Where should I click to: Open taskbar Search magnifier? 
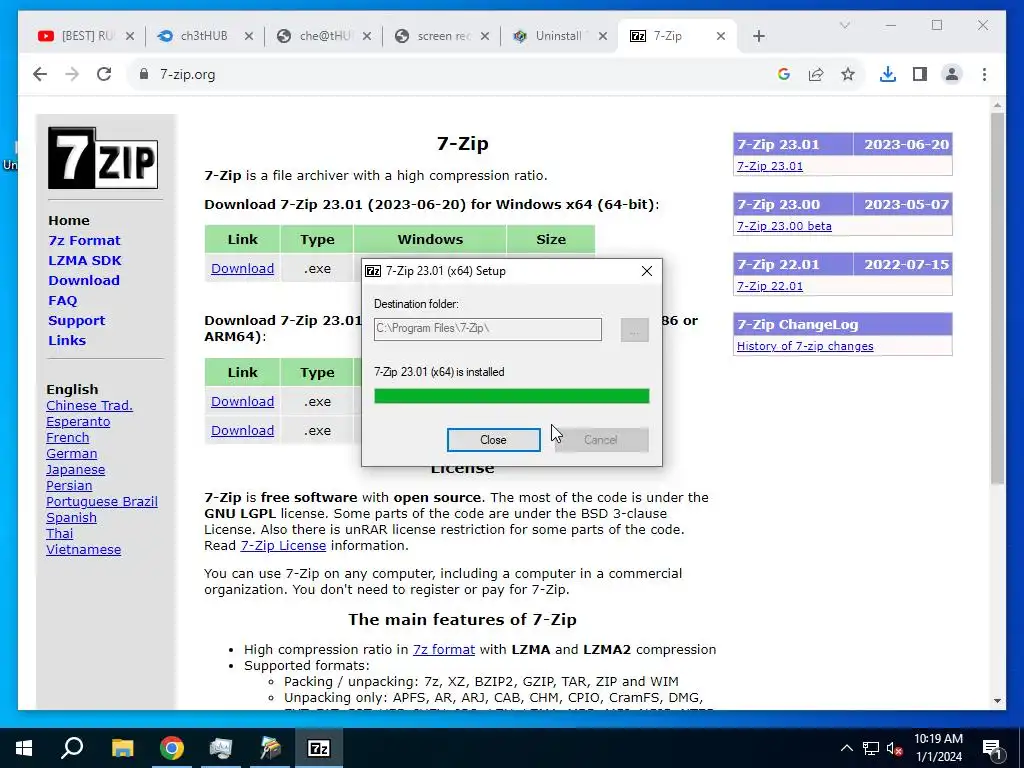(x=72, y=748)
